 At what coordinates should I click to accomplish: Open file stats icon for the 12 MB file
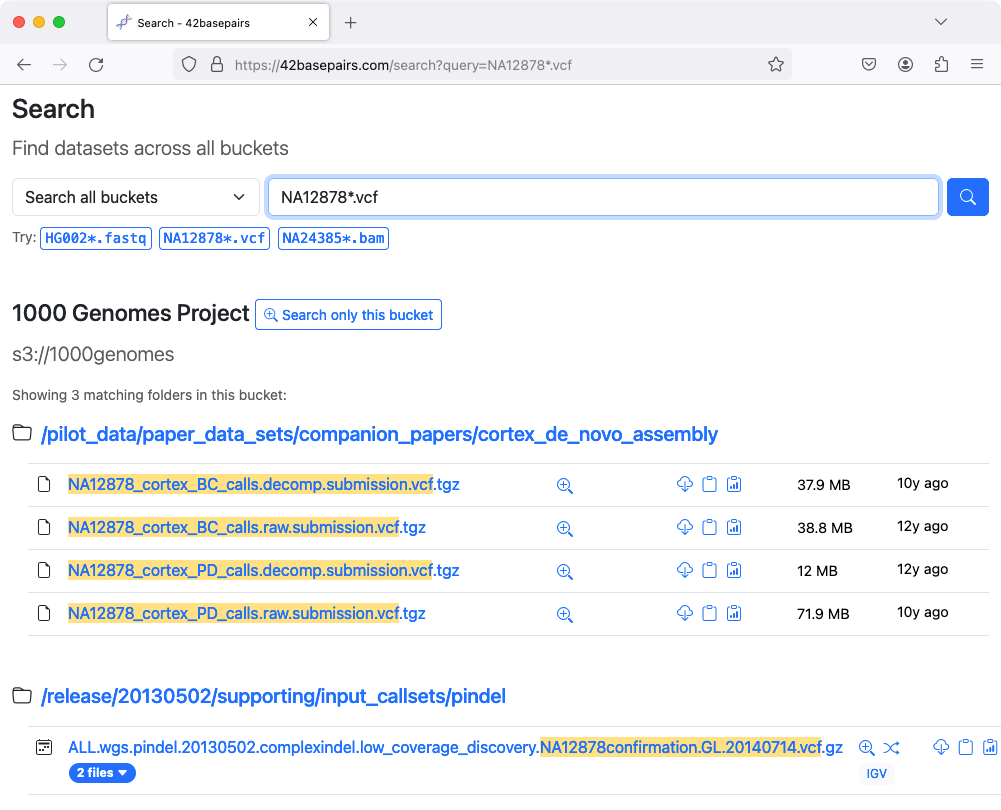pyautogui.click(x=734, y=569)
